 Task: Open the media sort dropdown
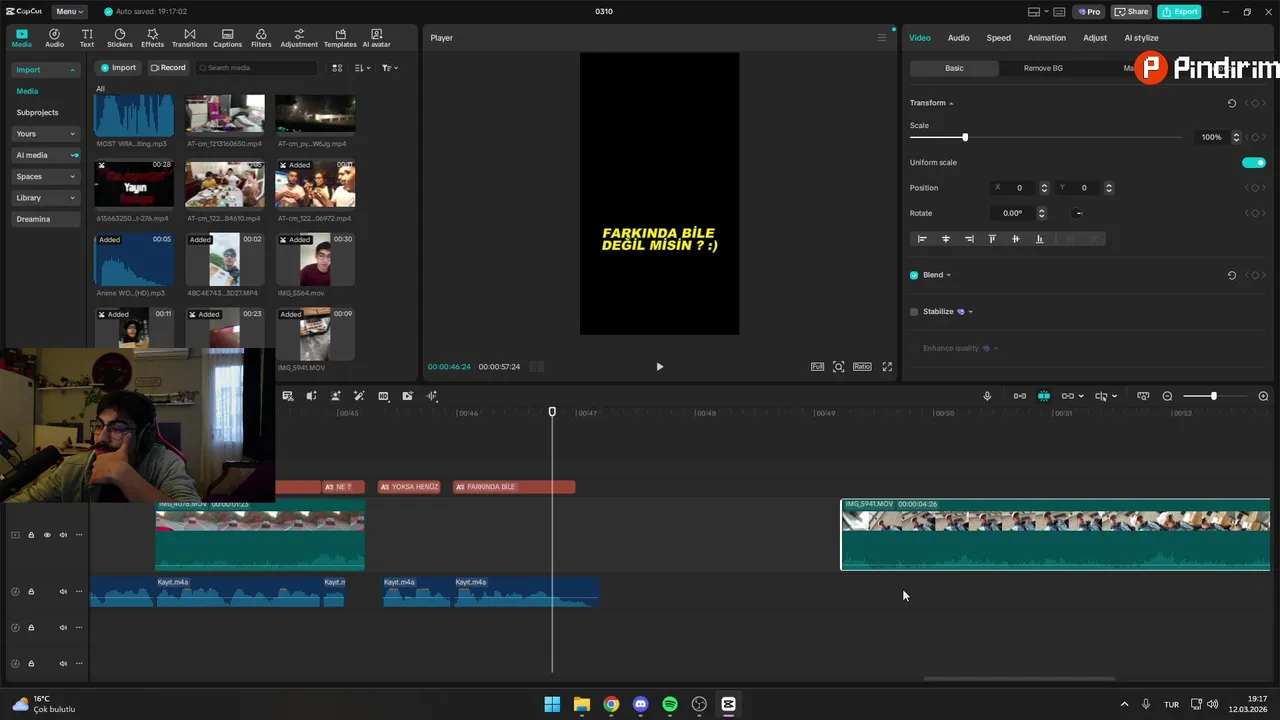coord(362,68)
